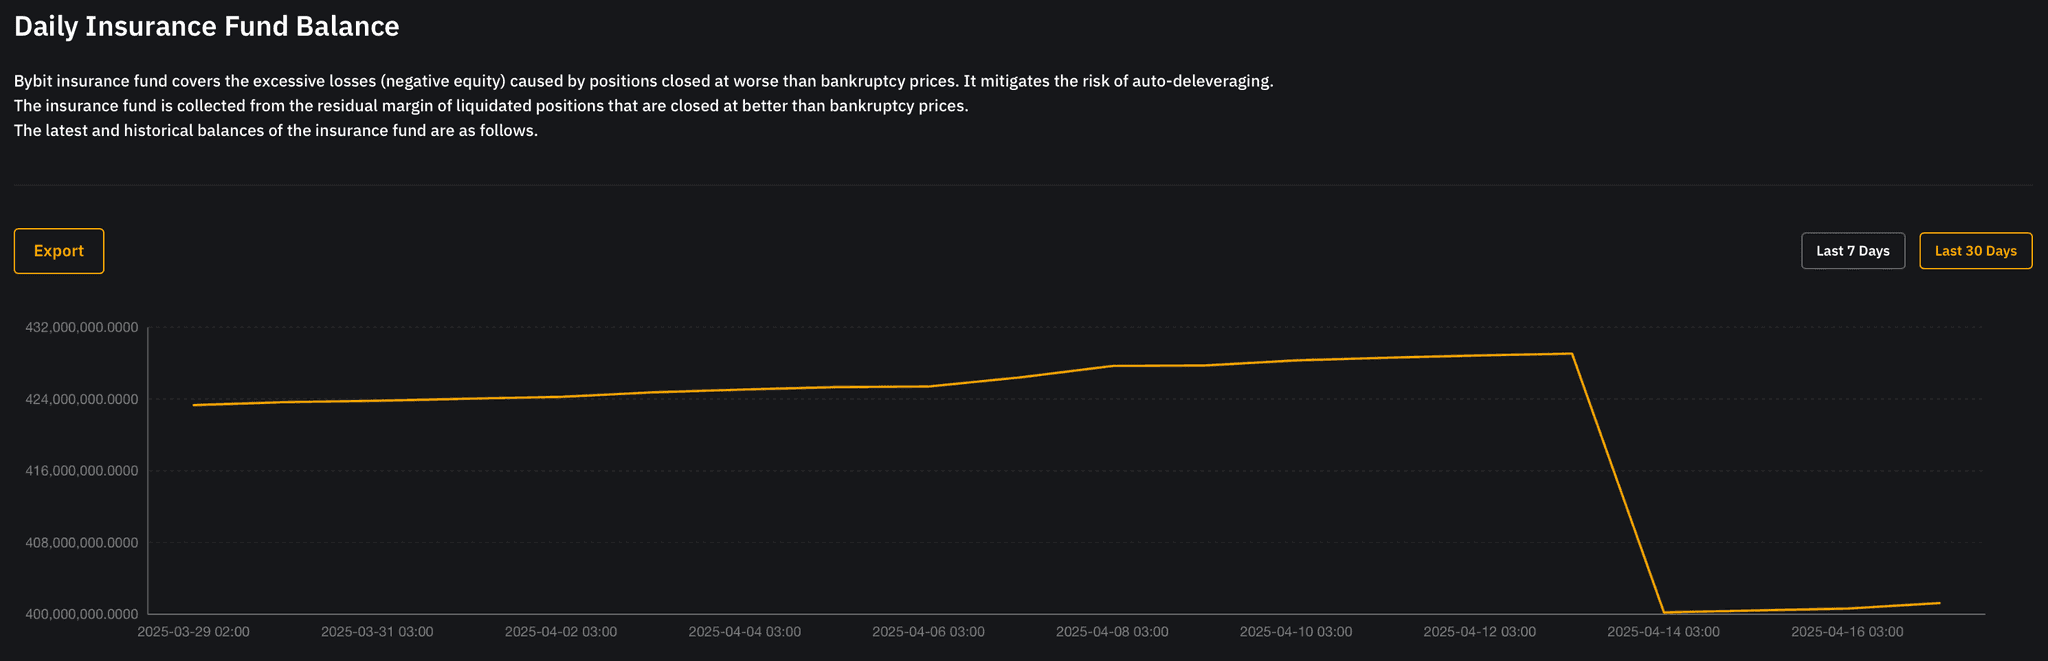Image resolution: width=2048 pixels, height=661 pixels.
Task: Click the 424,000,000.0000 y-axis label
Action: [x=82, y=400]
